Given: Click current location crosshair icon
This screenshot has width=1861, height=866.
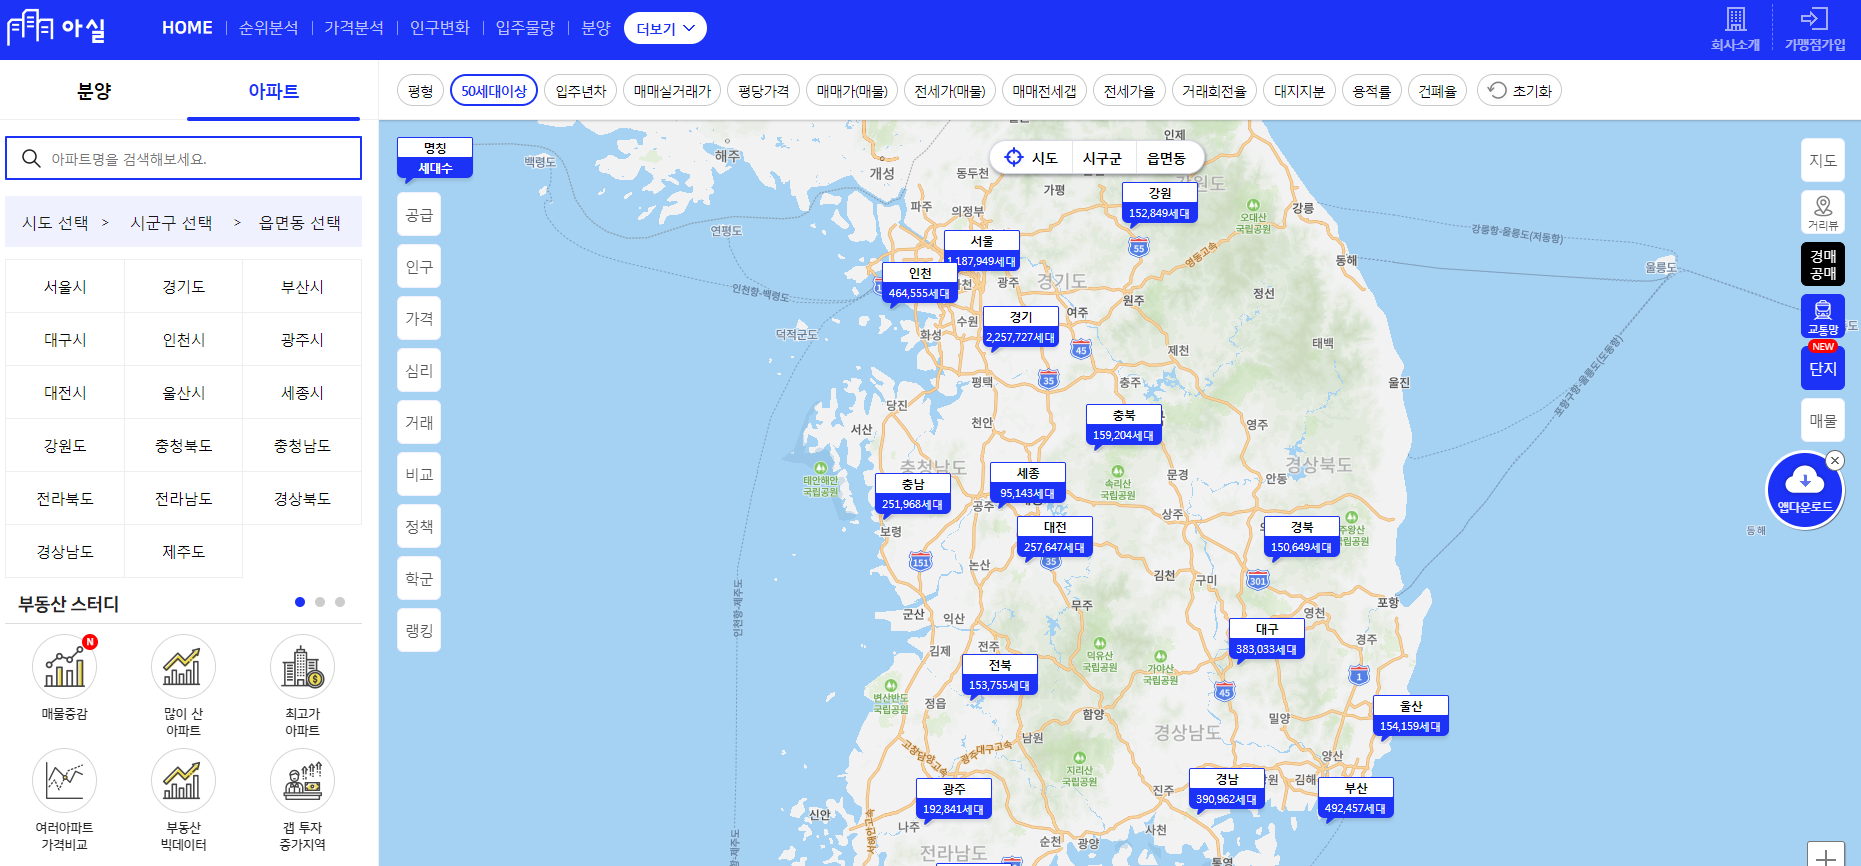Looking at the screenshot, I should (1014, 157).
